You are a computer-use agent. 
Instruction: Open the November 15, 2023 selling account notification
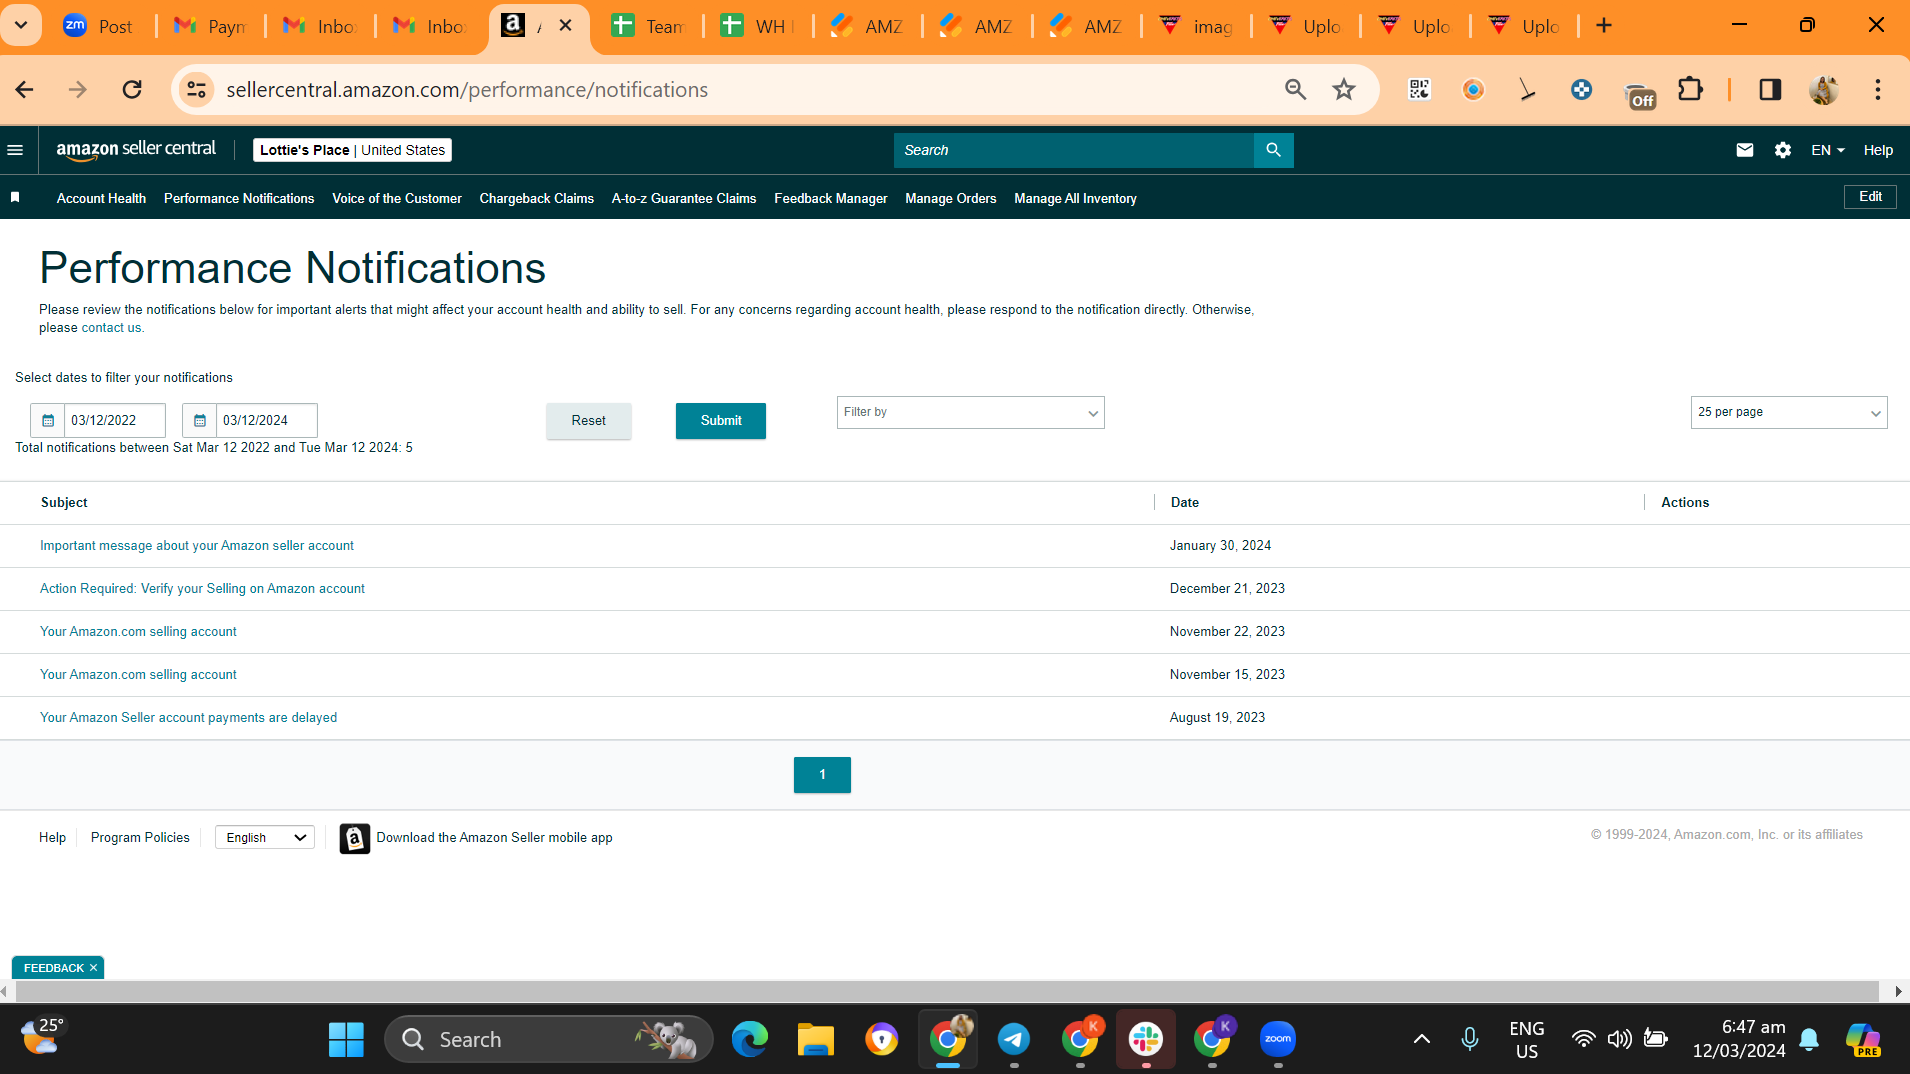(138, 675)
